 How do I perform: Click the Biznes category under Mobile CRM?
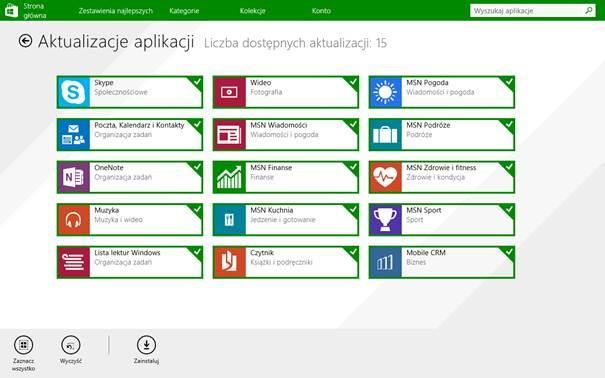(416, 262)
